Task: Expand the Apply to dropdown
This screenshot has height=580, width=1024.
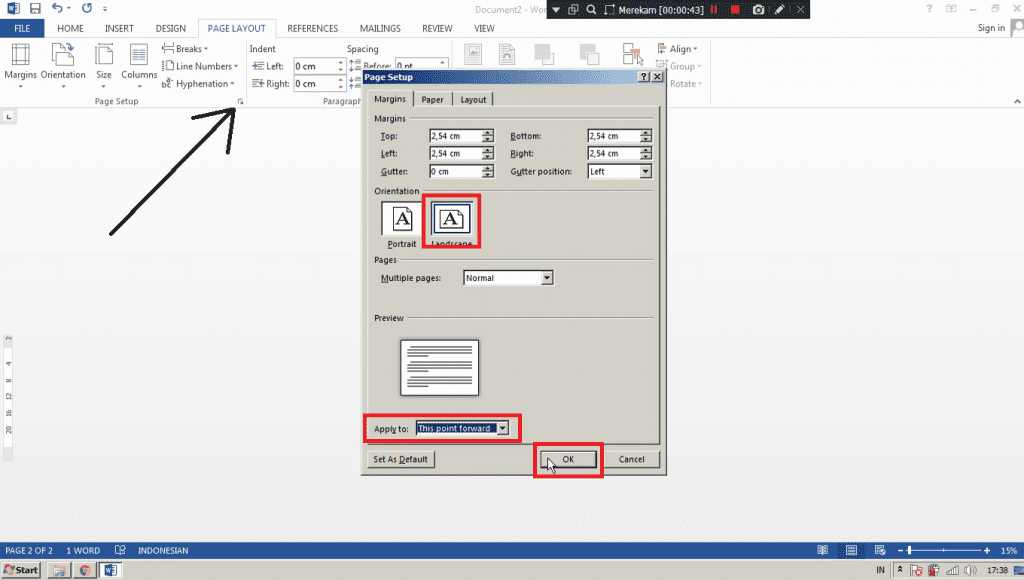Action: [503, 428]
